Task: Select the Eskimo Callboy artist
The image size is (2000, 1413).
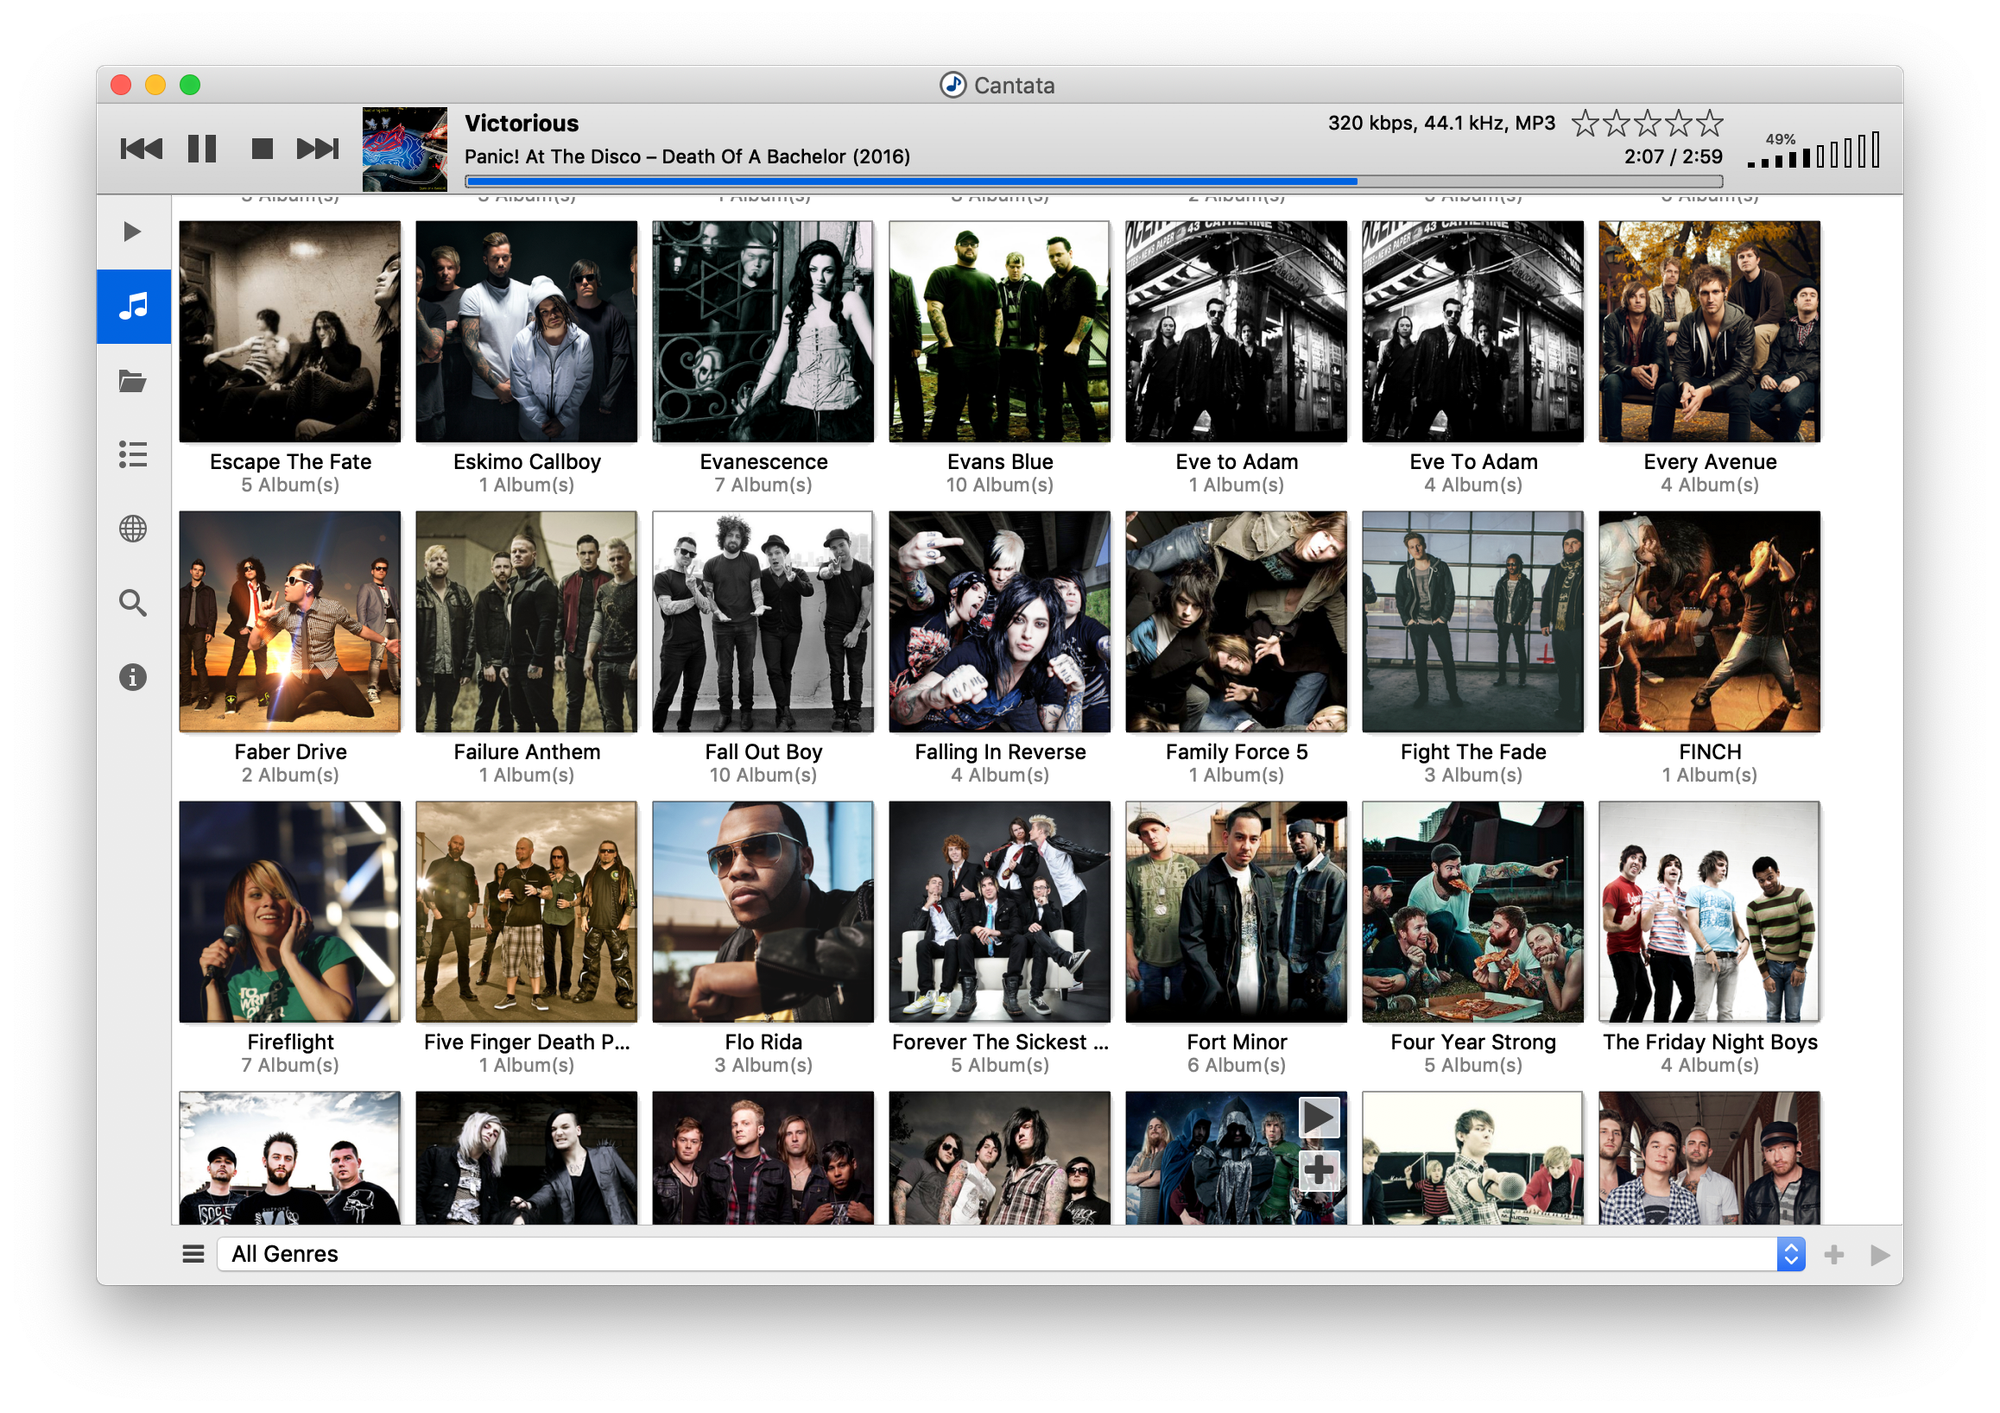Action: click(527, 358)
